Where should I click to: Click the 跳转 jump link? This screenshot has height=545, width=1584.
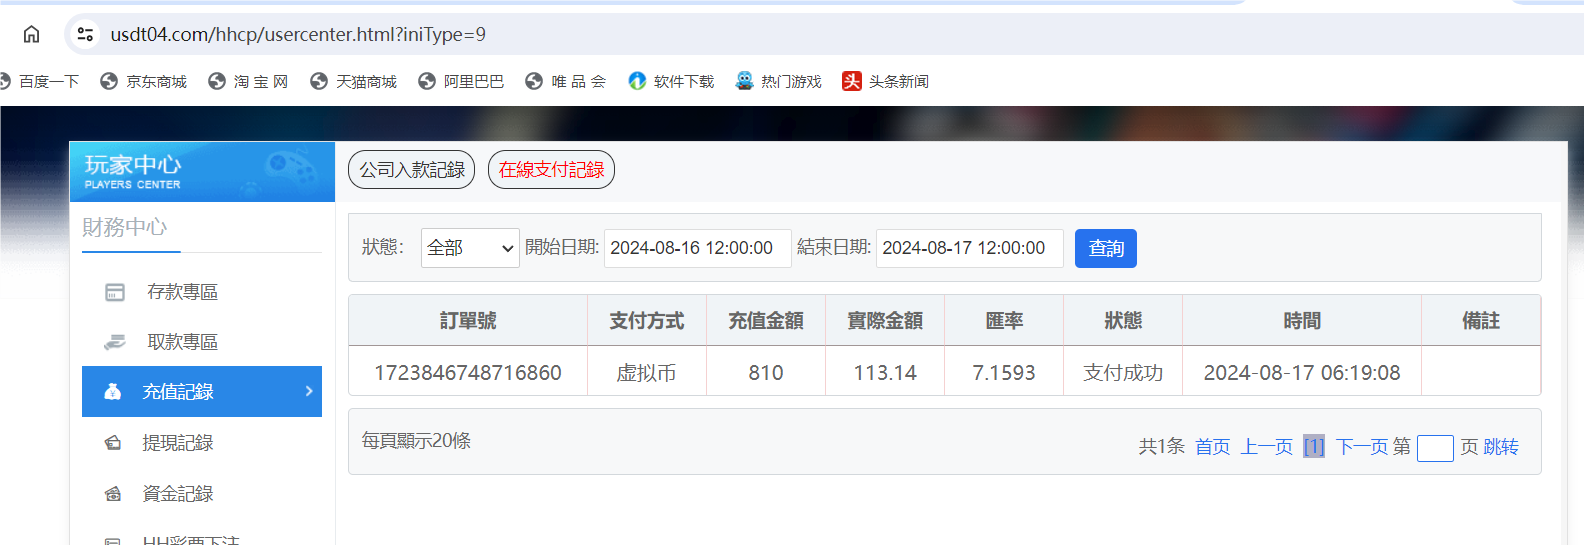point(1501,447)
